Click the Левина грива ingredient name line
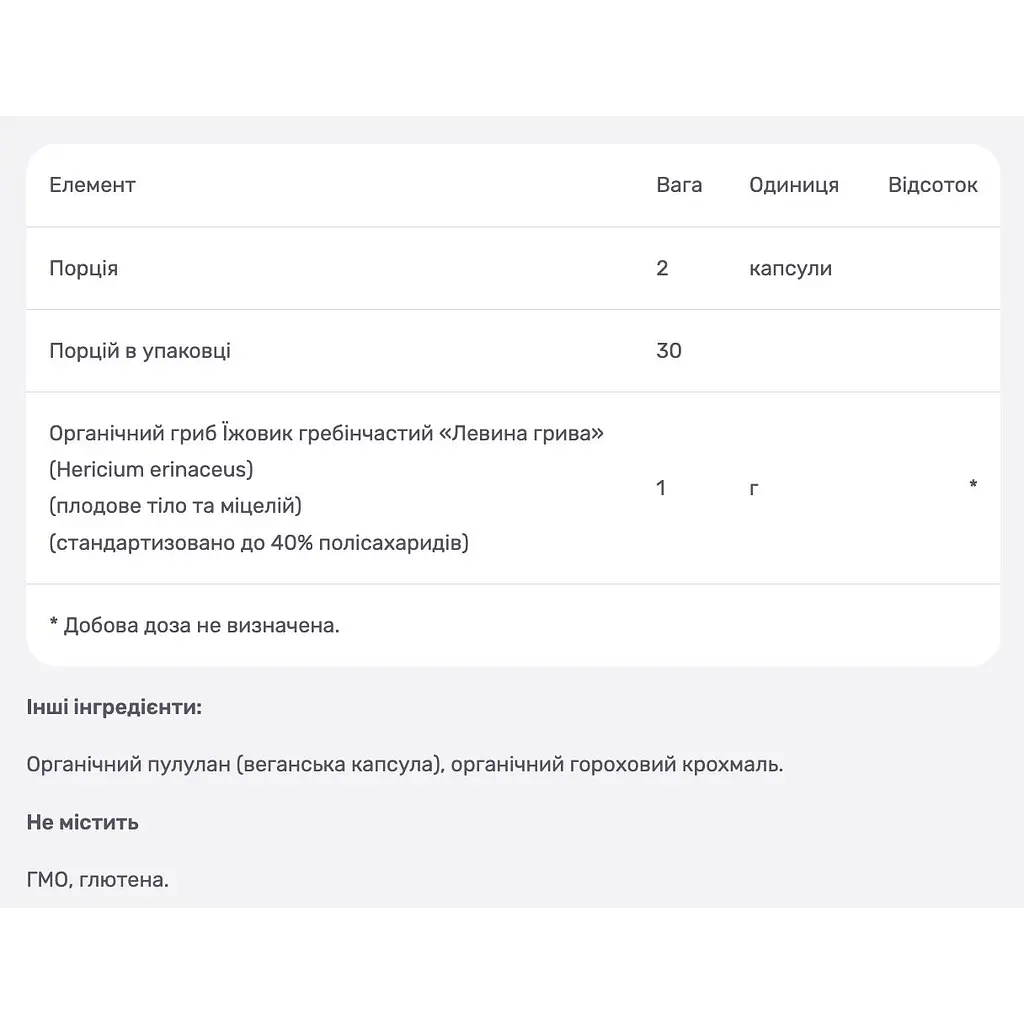Screen dimensions: 1024x1024 [x=327, y=434]
